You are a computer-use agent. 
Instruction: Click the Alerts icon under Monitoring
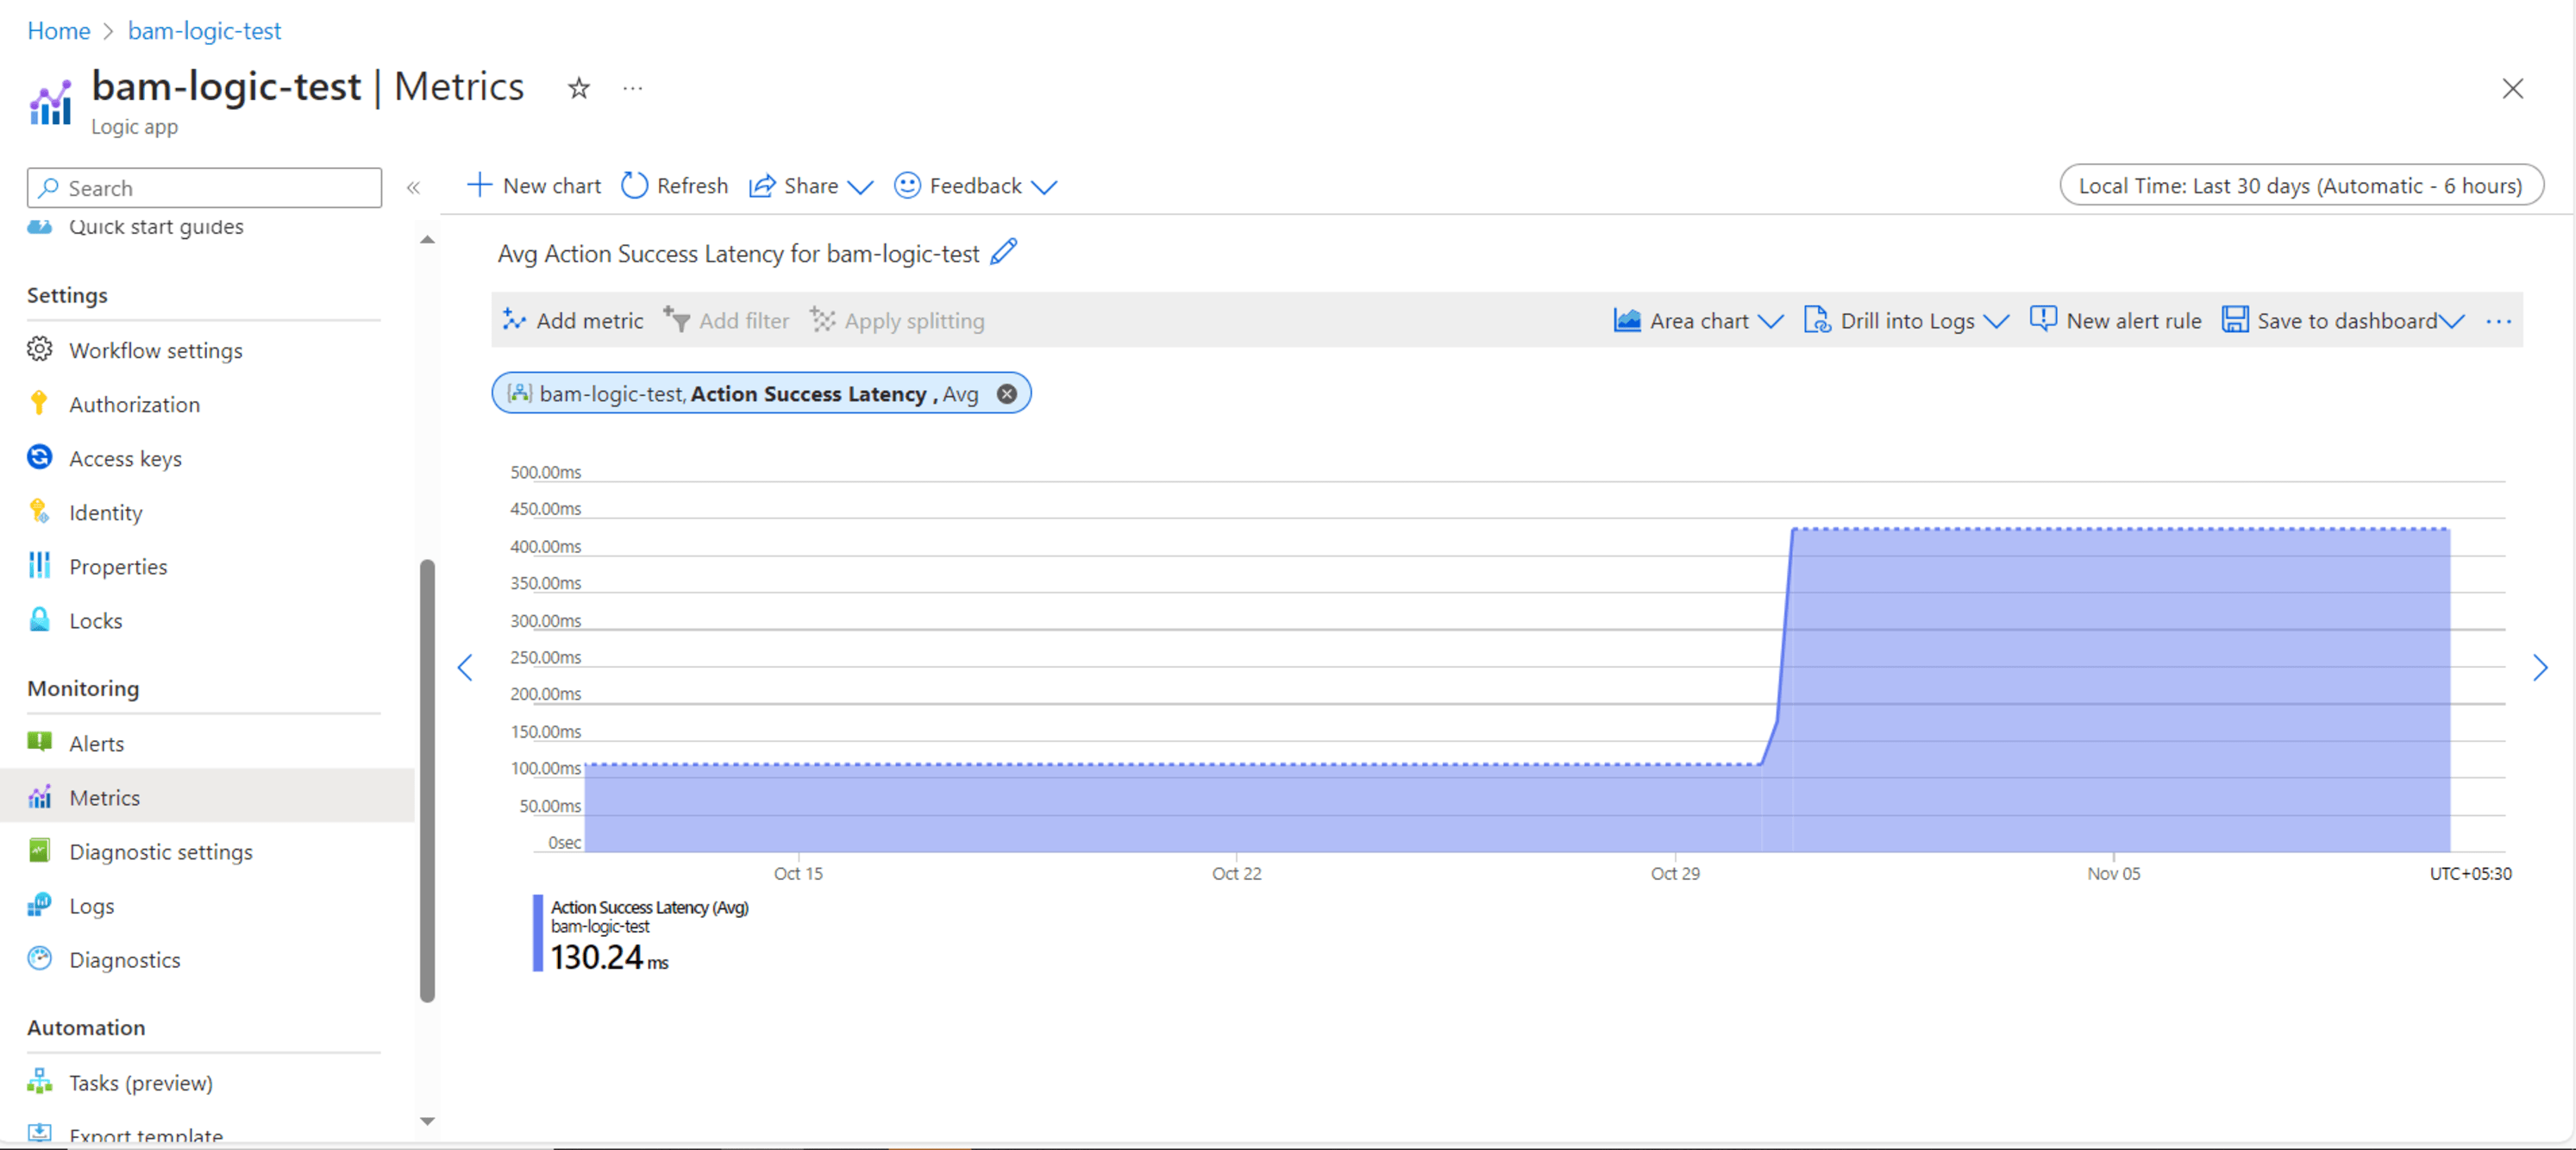(39, 742)
